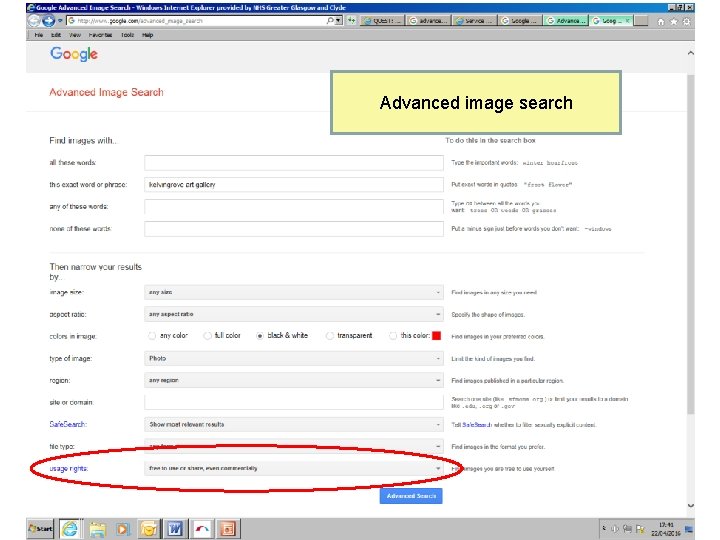Open the browser Tools gear icon

pos(686,22)
